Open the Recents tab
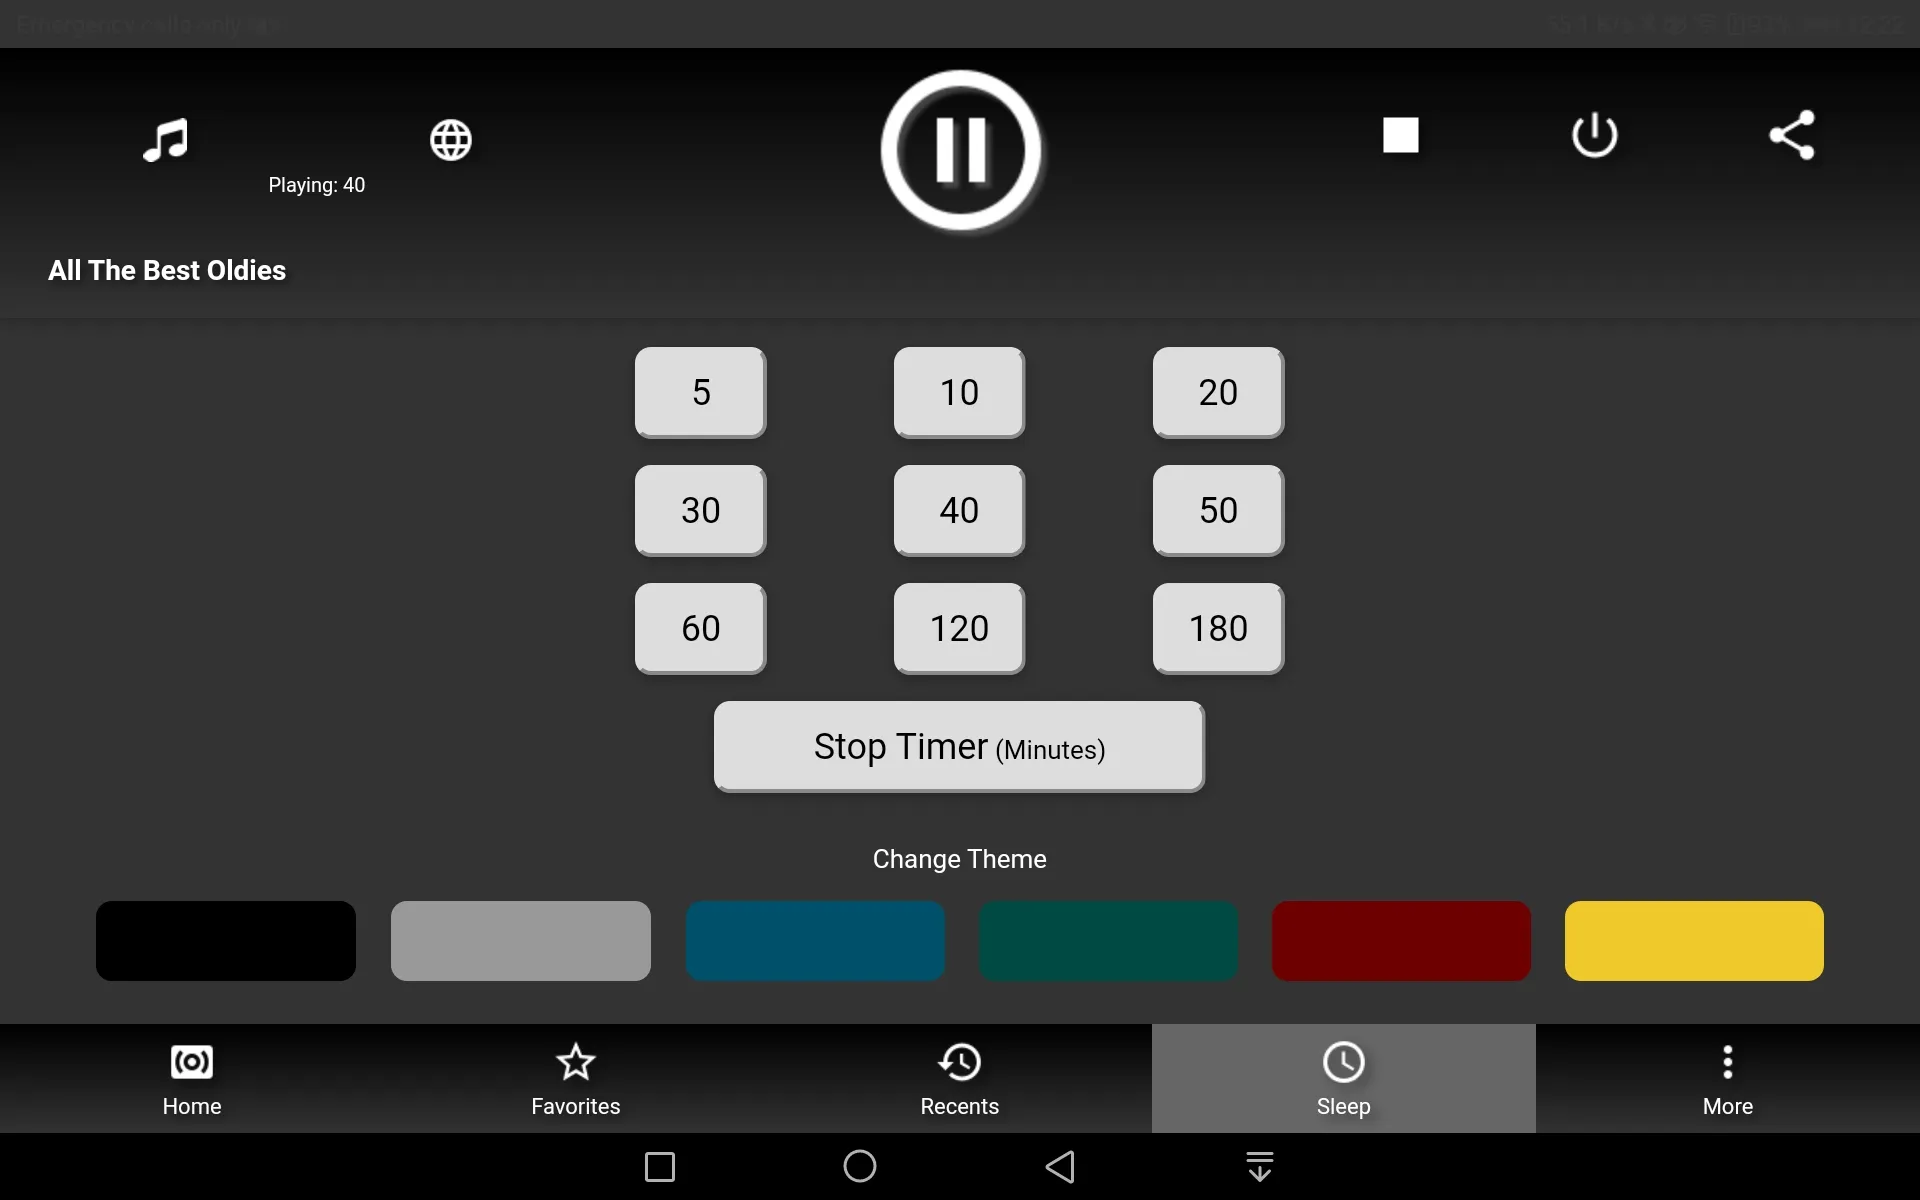 coord(959,1078)
